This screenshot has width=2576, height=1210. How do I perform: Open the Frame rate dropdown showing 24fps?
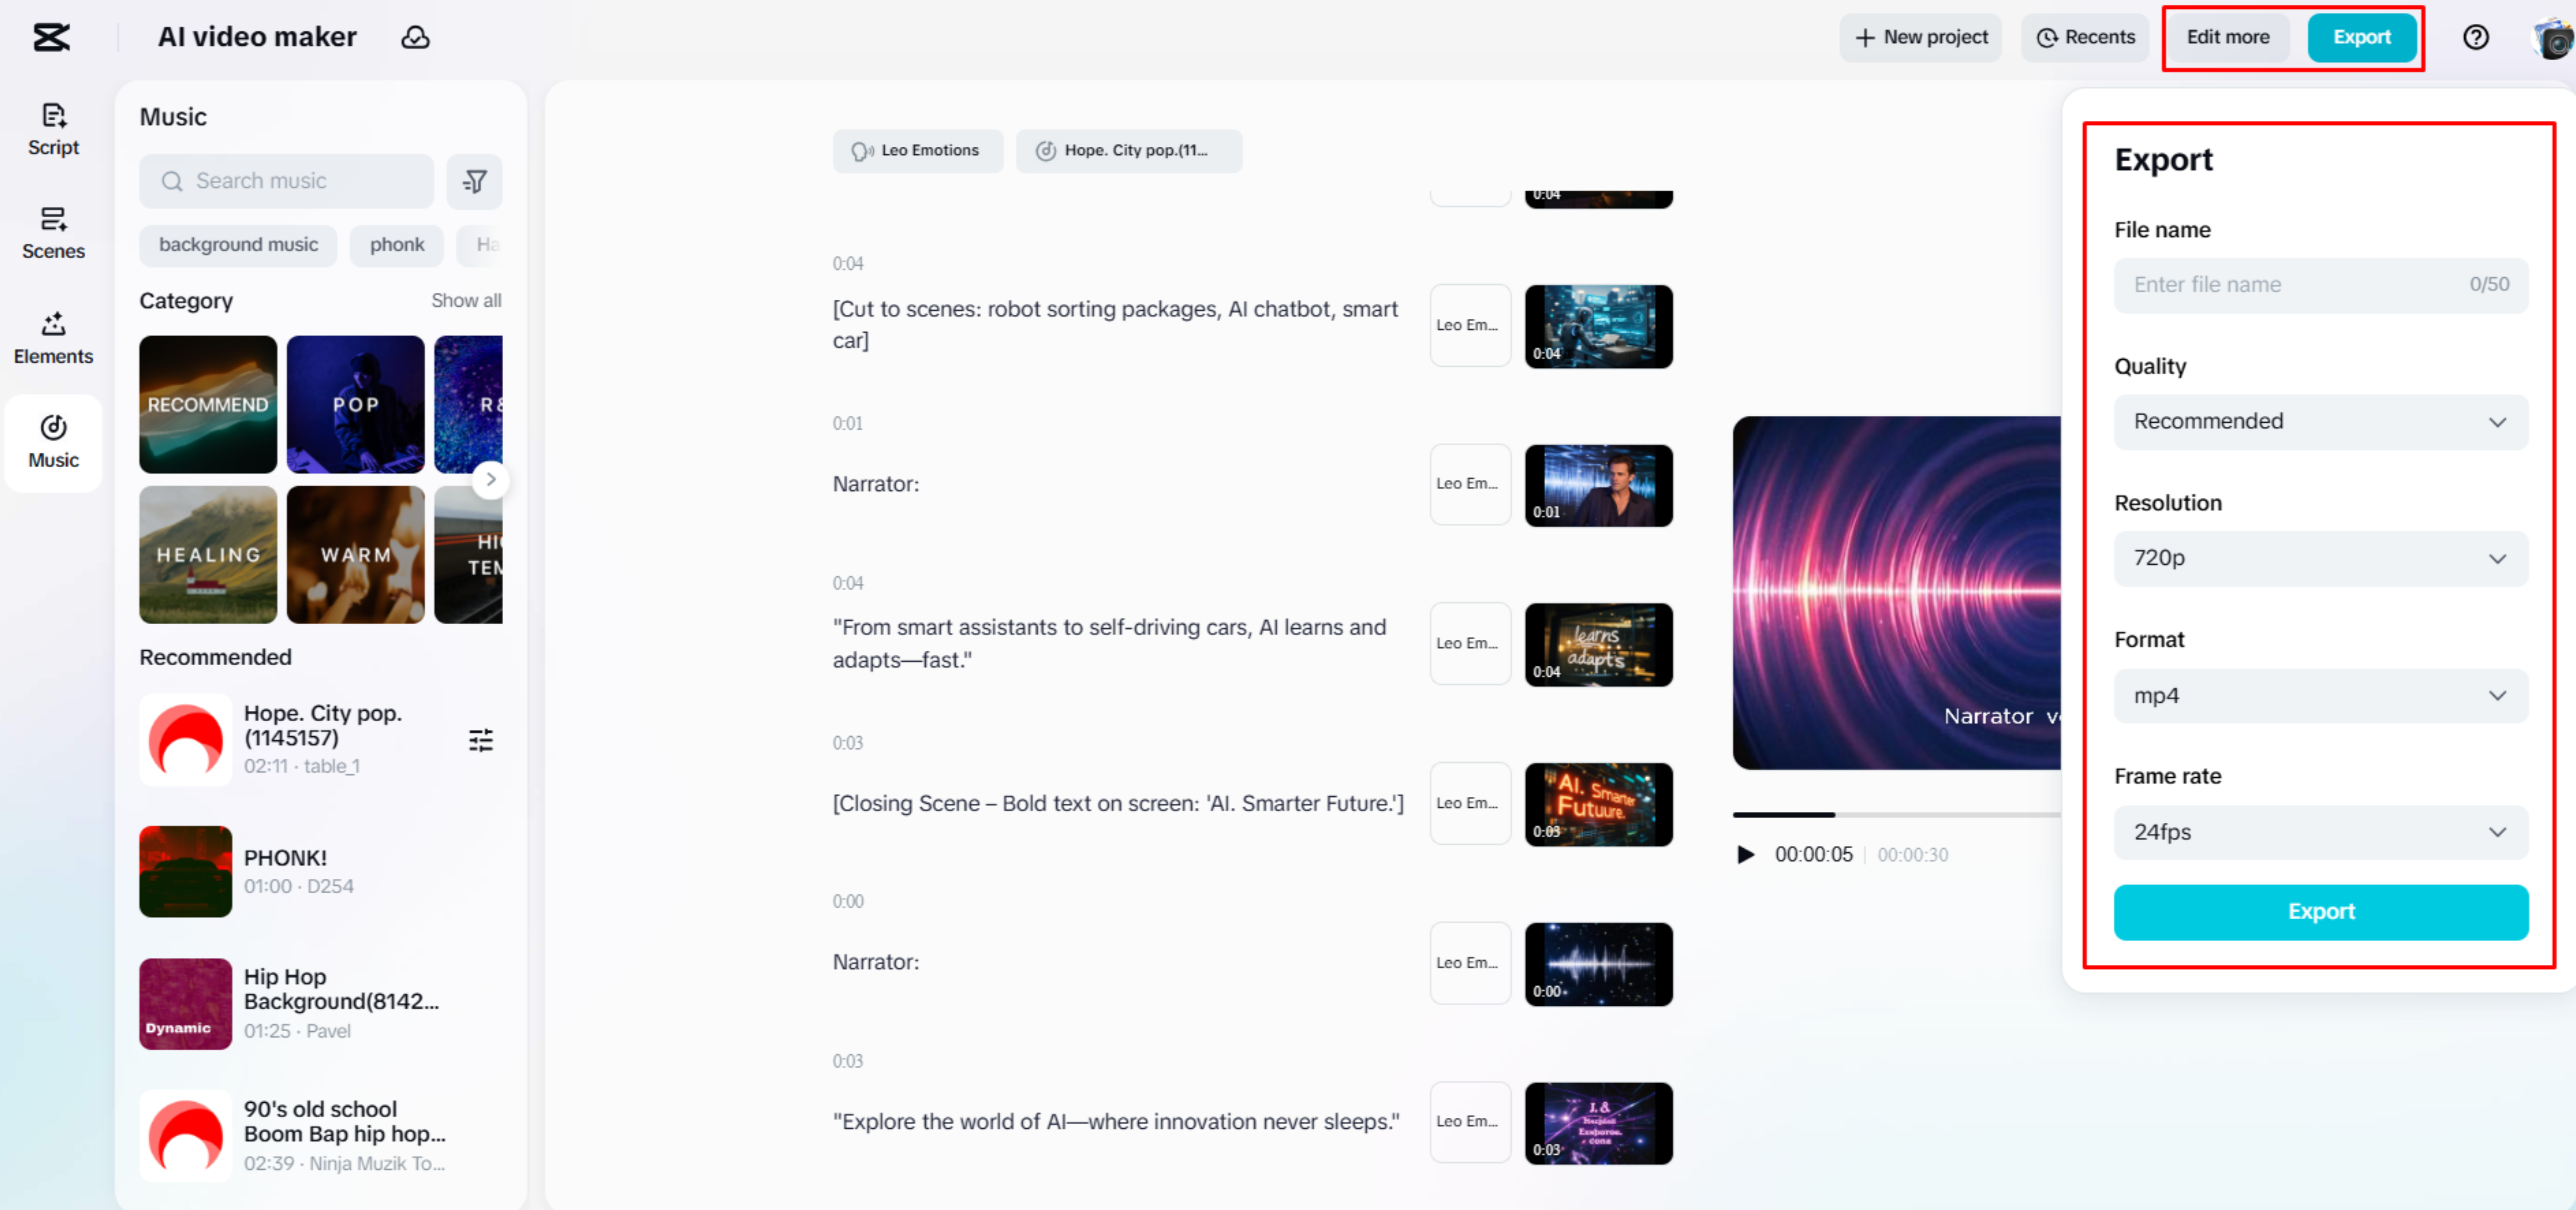(x=2320, y=832)
